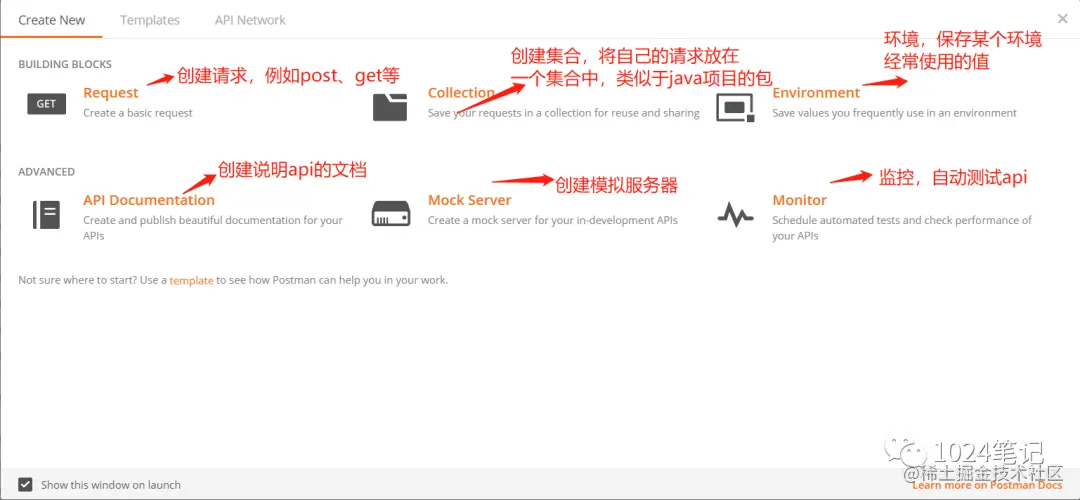Click the Environment screen icon
The height and width of the screenshot is (500, 1080).
coord(735,107)
